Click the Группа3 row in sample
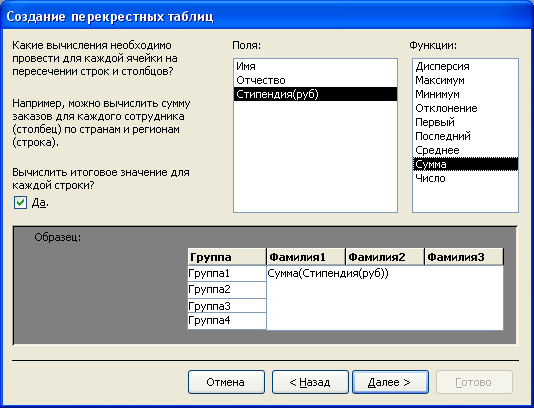This screenshot has width=534, height=408. point(227,306)
